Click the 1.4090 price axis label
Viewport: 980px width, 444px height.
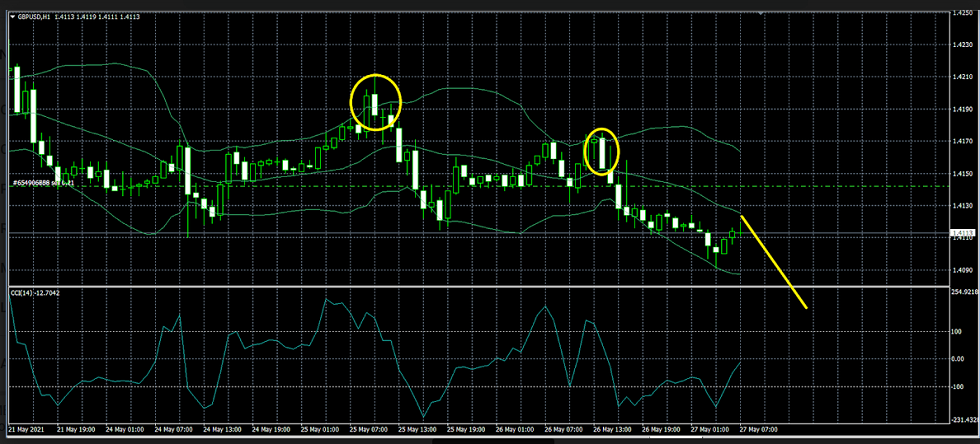click(960, 269)
